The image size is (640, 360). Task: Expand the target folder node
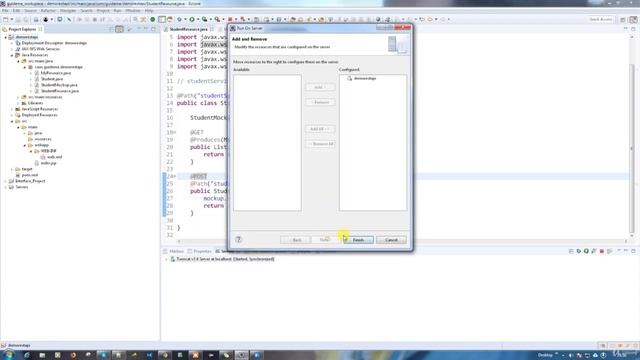pyautogui.click(x=12, y=169)
